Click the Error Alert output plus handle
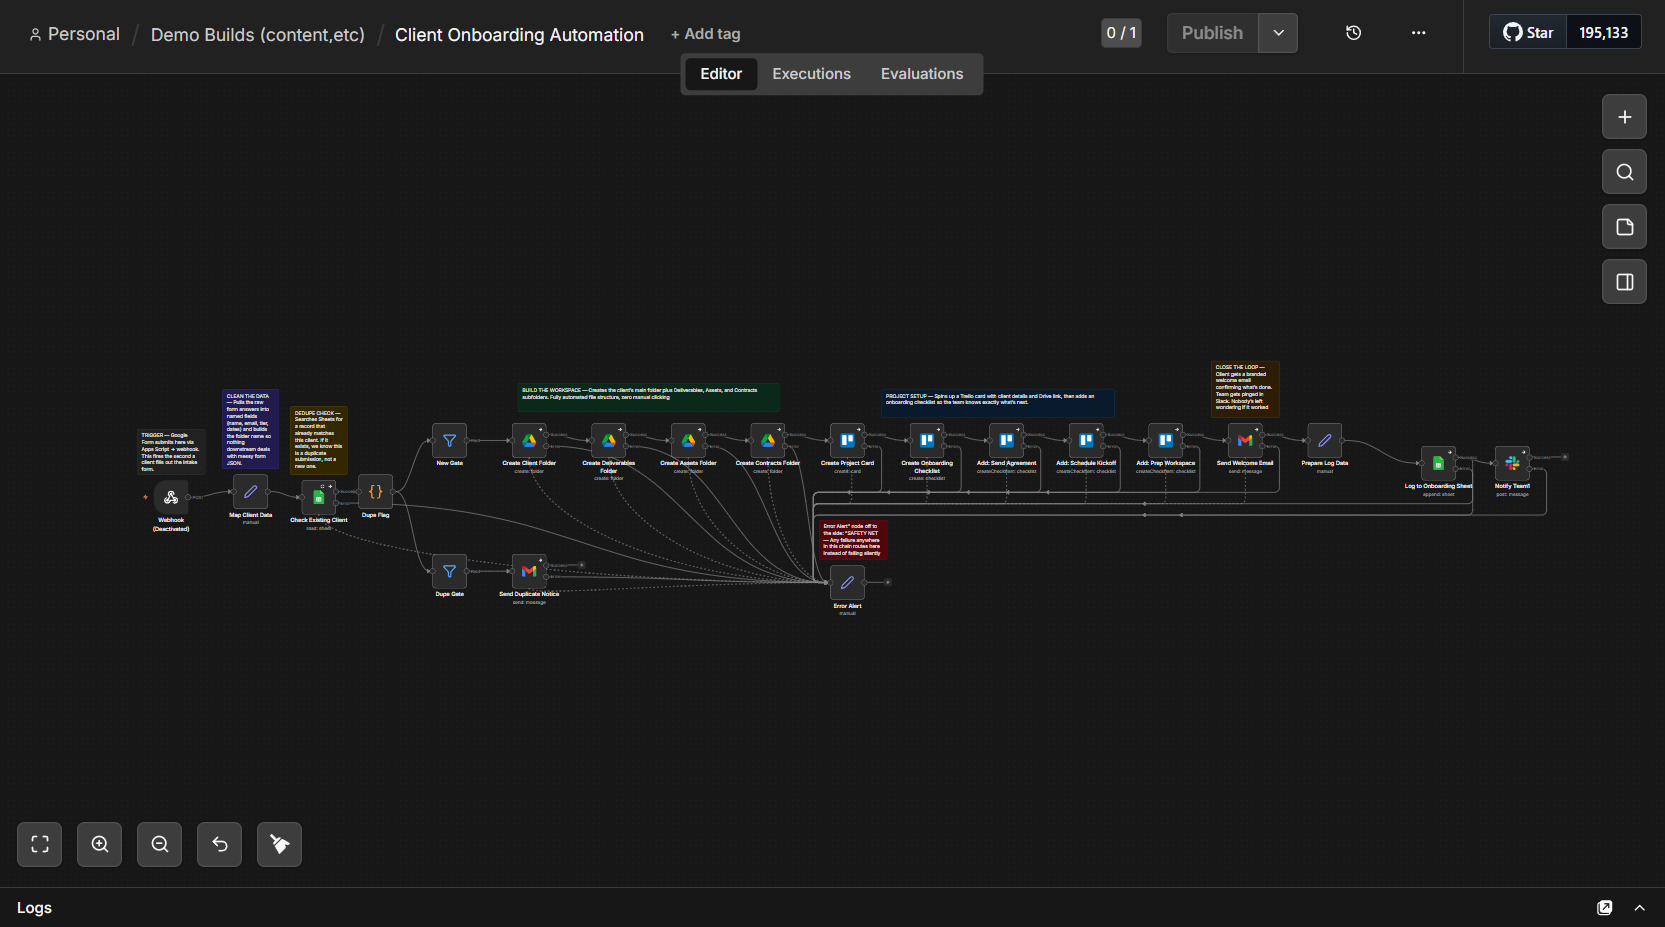Viewport: 1665px width, 927px height. (x=888, y=582)
